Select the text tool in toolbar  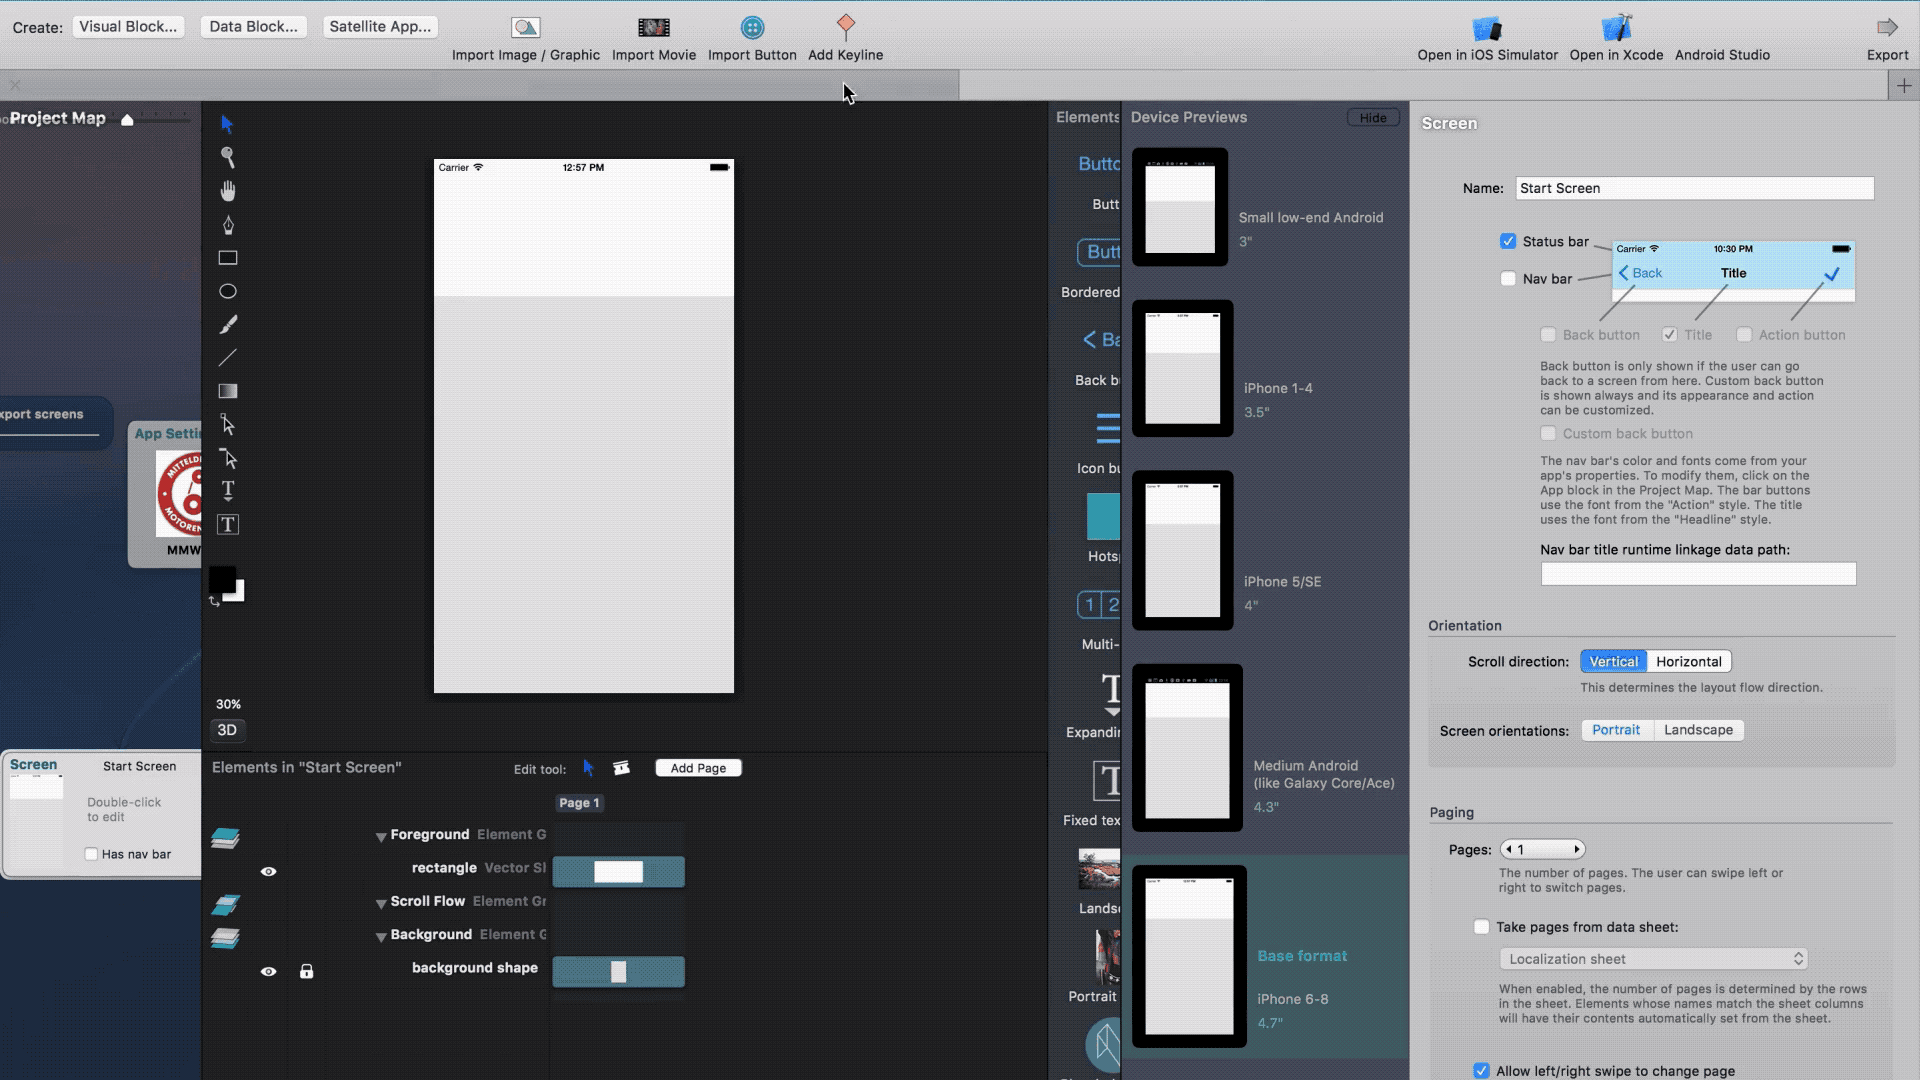click(227, 491)
